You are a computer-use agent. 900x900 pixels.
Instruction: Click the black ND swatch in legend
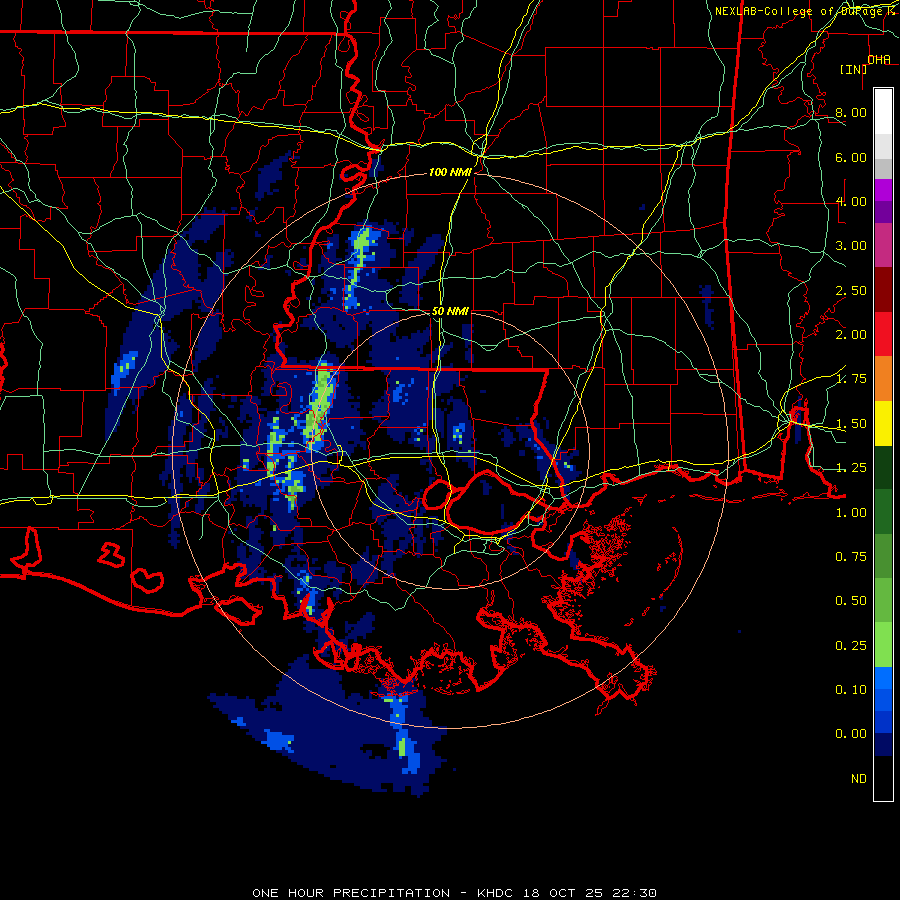tap(883, 778)
